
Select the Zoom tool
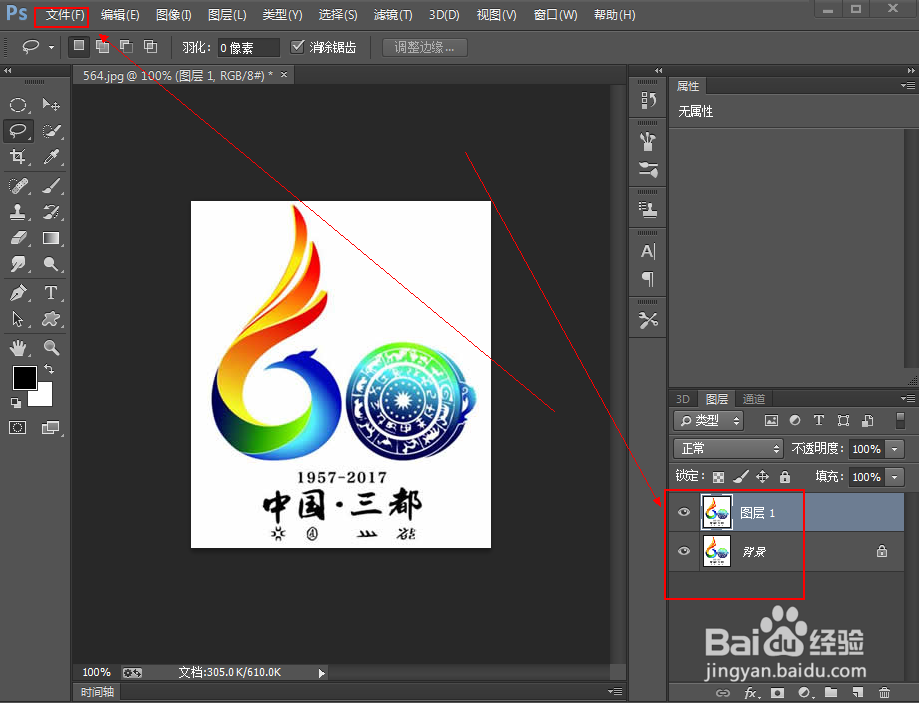click(51, 348)
